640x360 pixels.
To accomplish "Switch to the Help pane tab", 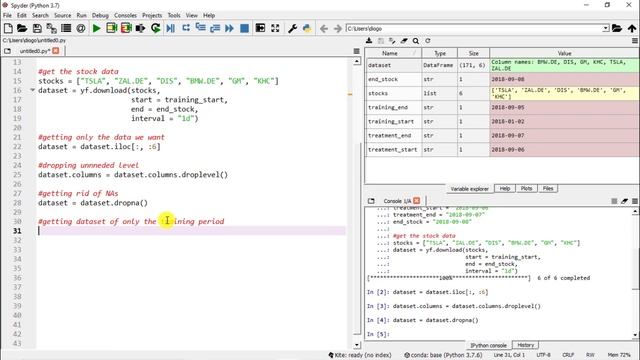I will click(504, 189).
